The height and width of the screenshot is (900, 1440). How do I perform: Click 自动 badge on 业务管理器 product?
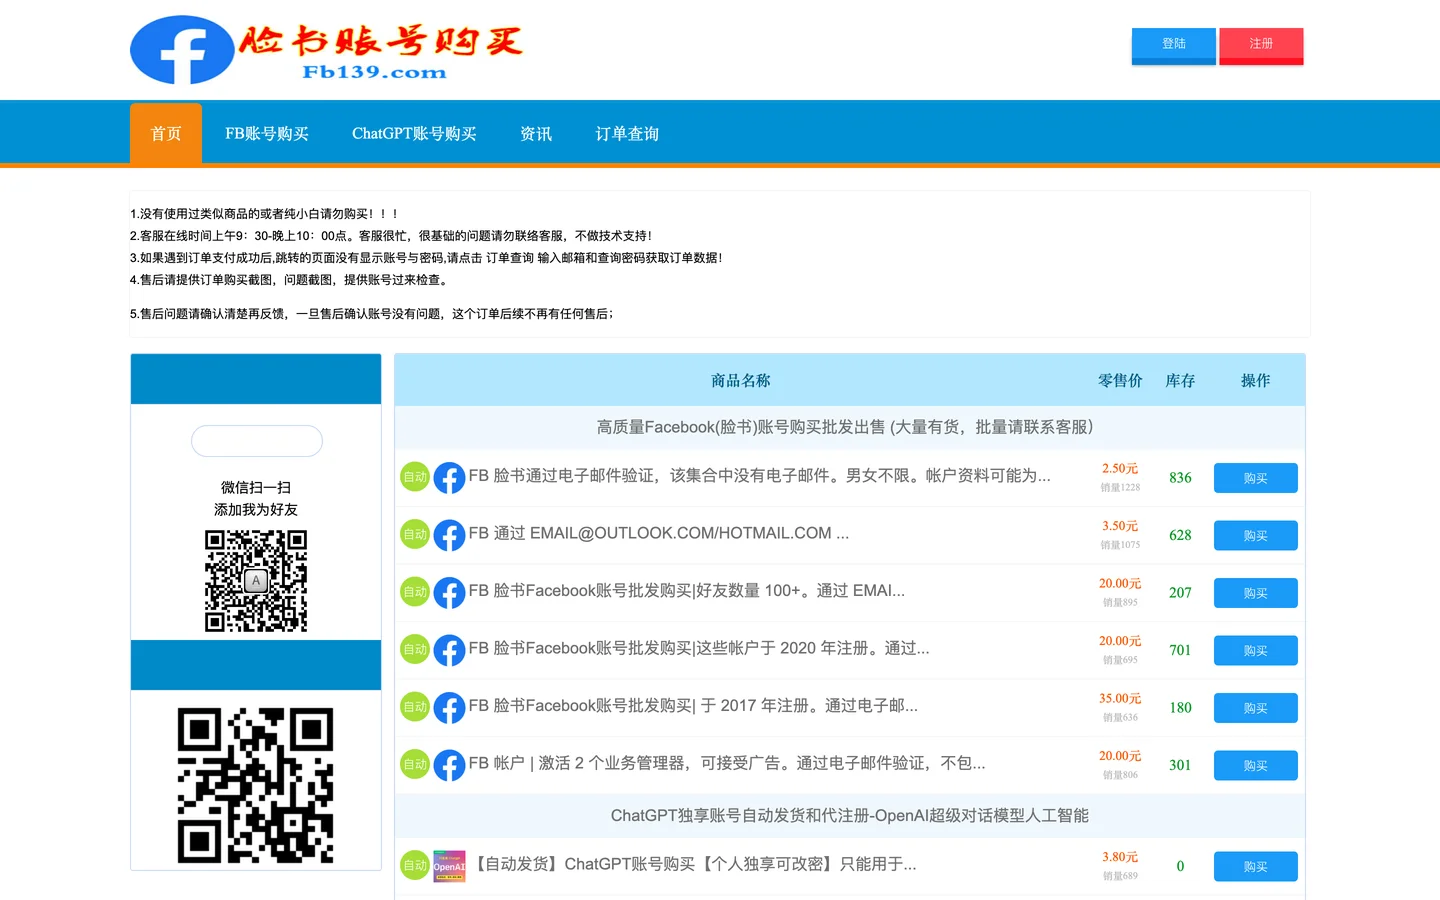(x=415, y=765)
